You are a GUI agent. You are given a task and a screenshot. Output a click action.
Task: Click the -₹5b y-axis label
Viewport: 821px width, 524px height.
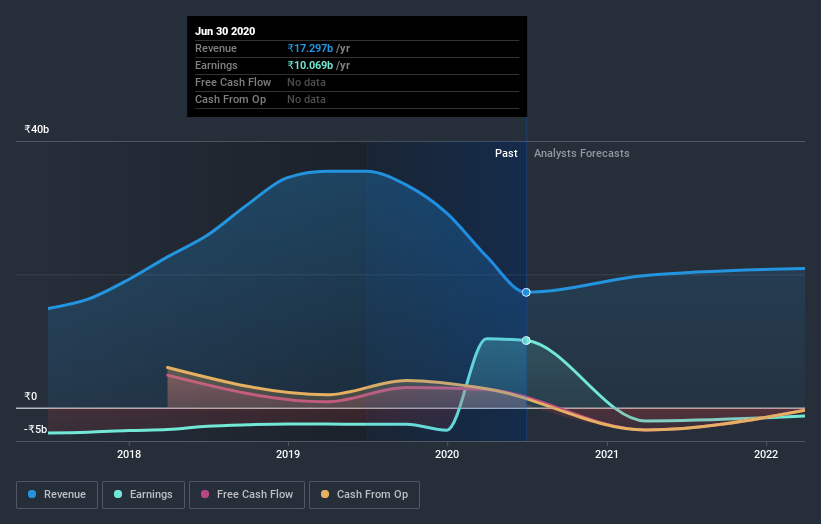click(x=36, y=429)
